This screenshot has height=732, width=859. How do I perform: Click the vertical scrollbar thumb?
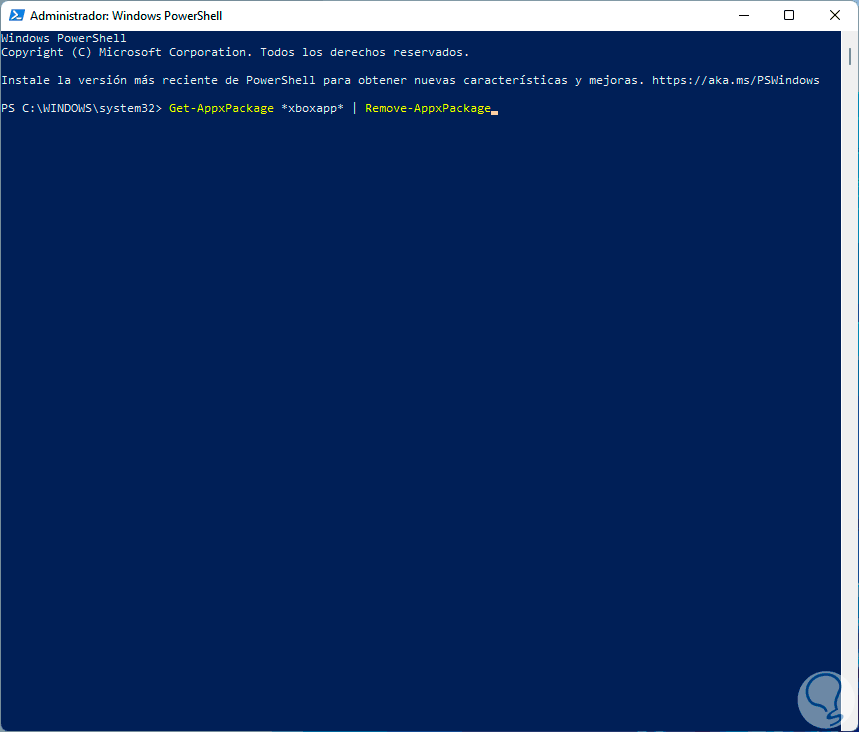[850, 56]
